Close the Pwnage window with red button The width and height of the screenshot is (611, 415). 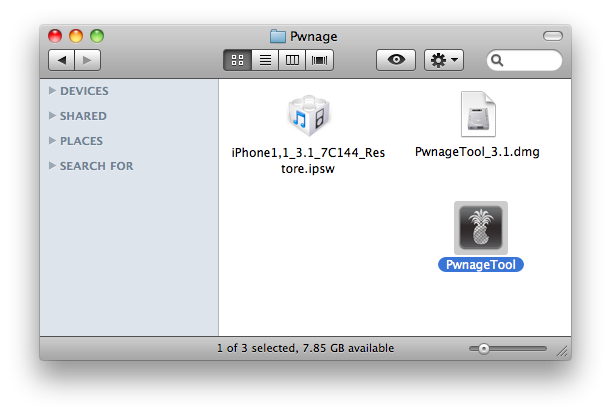pyautogui.click(x=55, y=36)
